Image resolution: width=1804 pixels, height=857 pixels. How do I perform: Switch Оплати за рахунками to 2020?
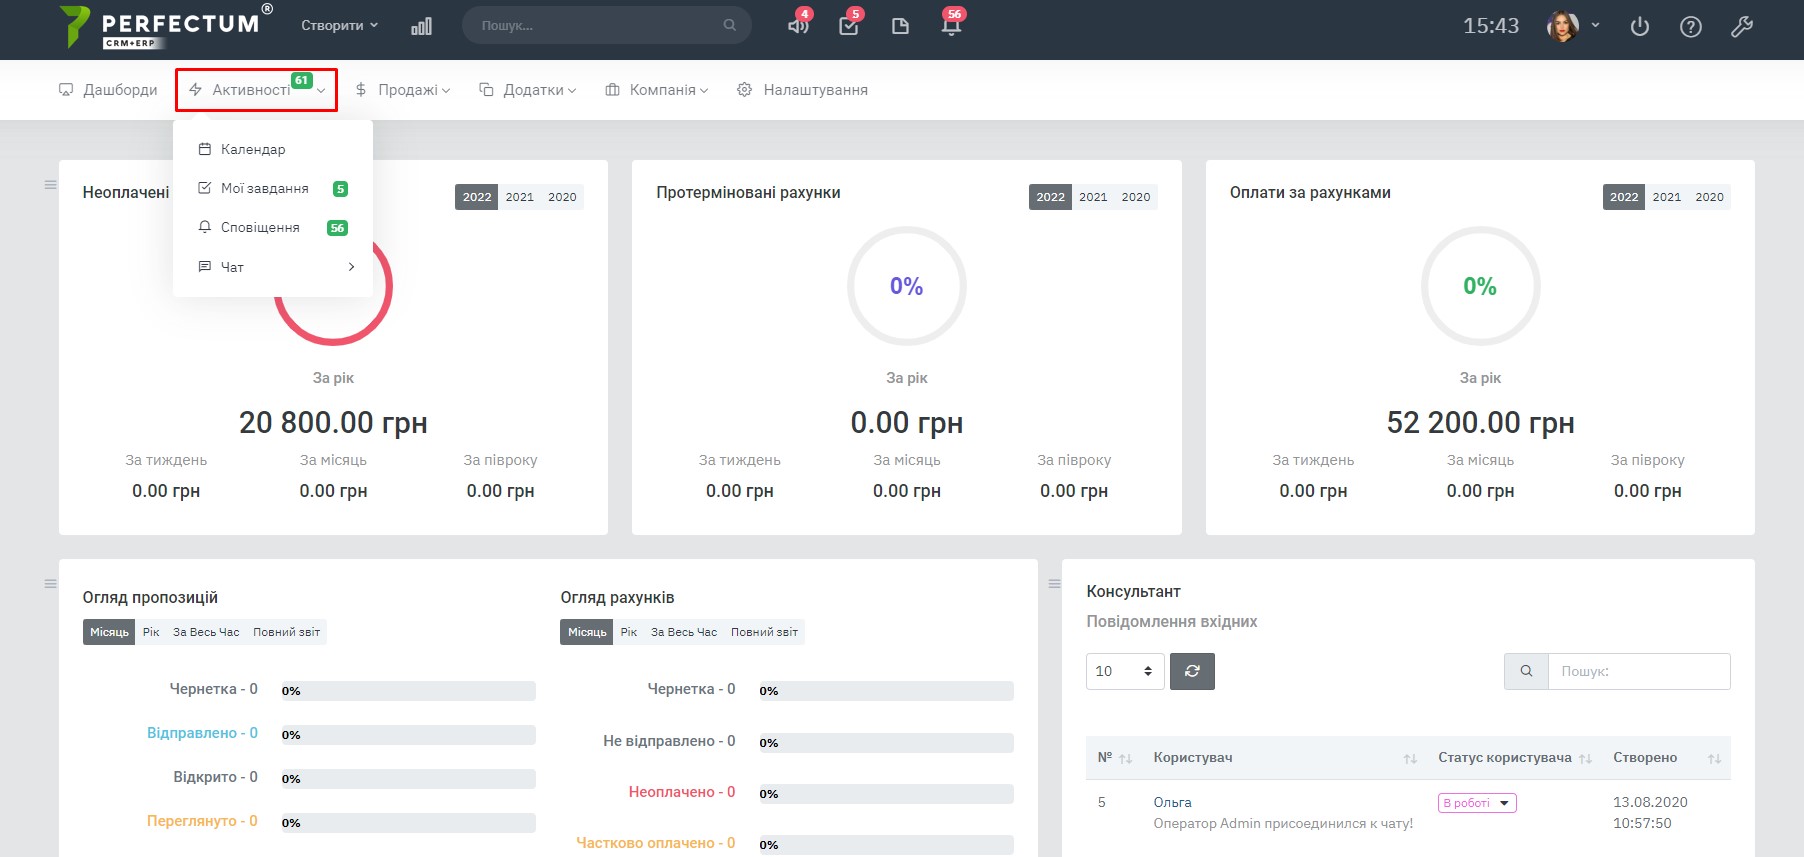coord(1709,197)
